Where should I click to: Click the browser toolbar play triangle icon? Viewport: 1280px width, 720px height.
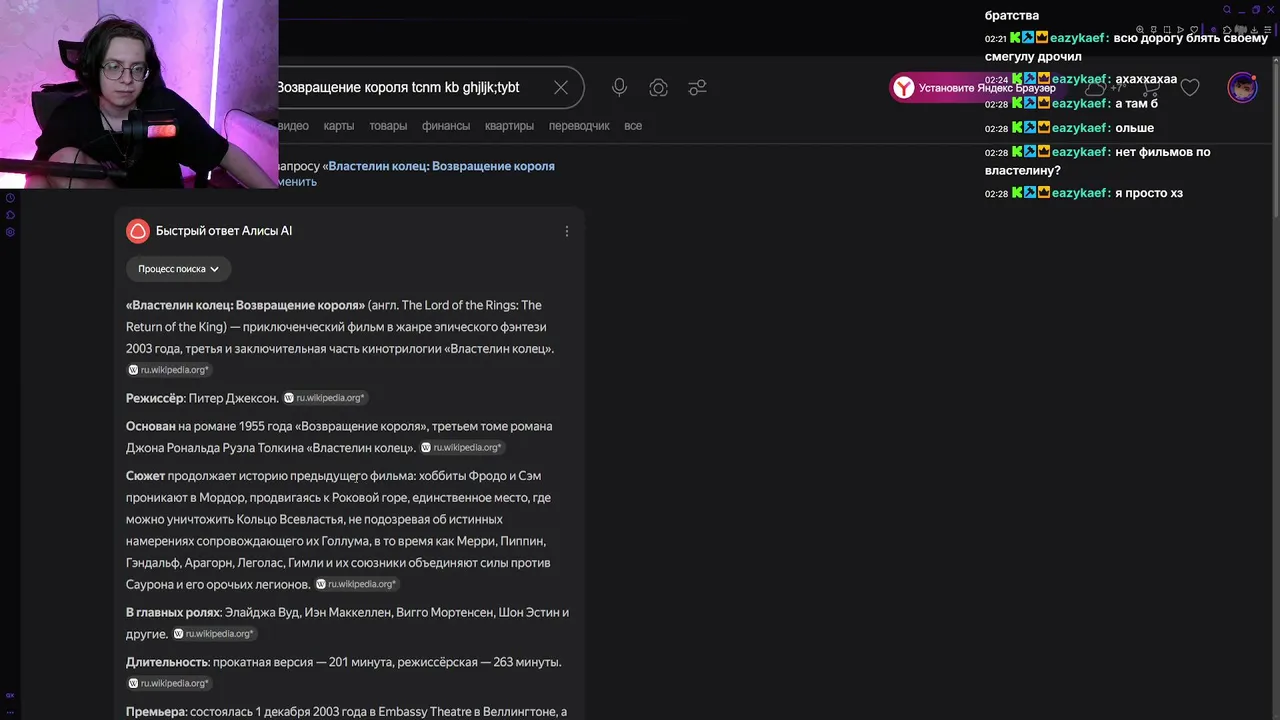coord(1180,31)
